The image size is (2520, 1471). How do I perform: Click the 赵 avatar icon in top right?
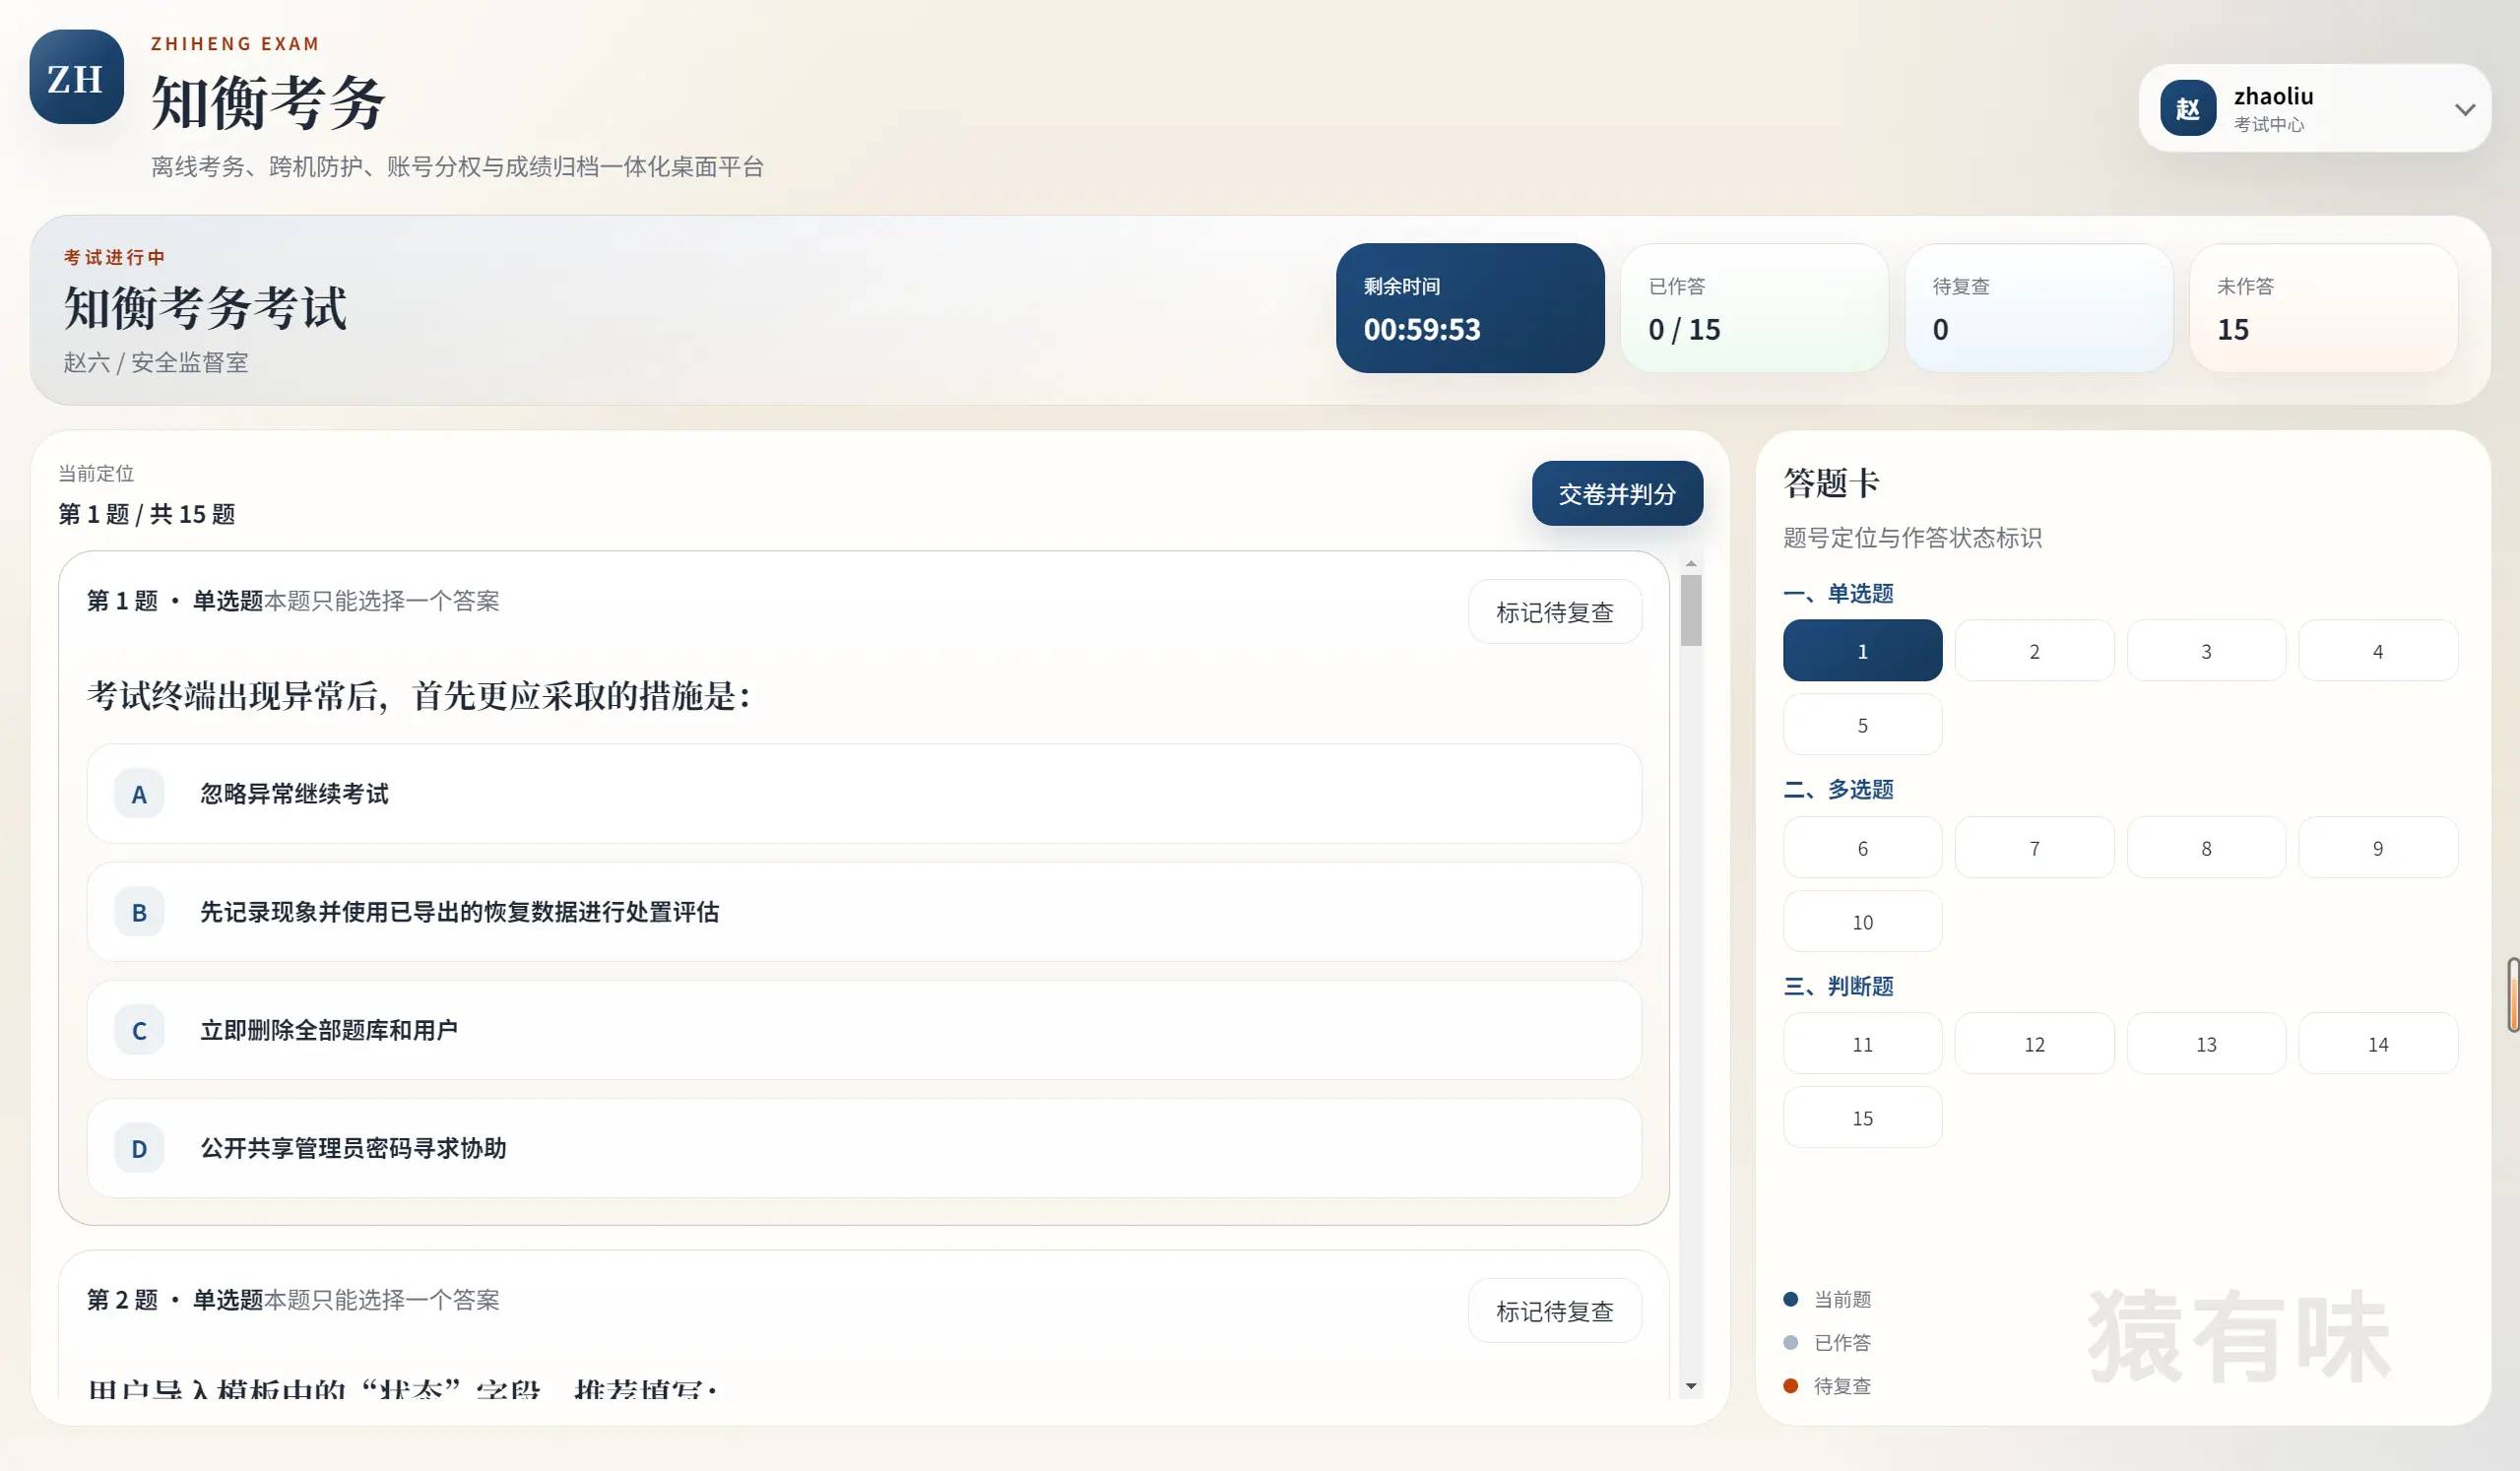click(x=2188, y=108)
